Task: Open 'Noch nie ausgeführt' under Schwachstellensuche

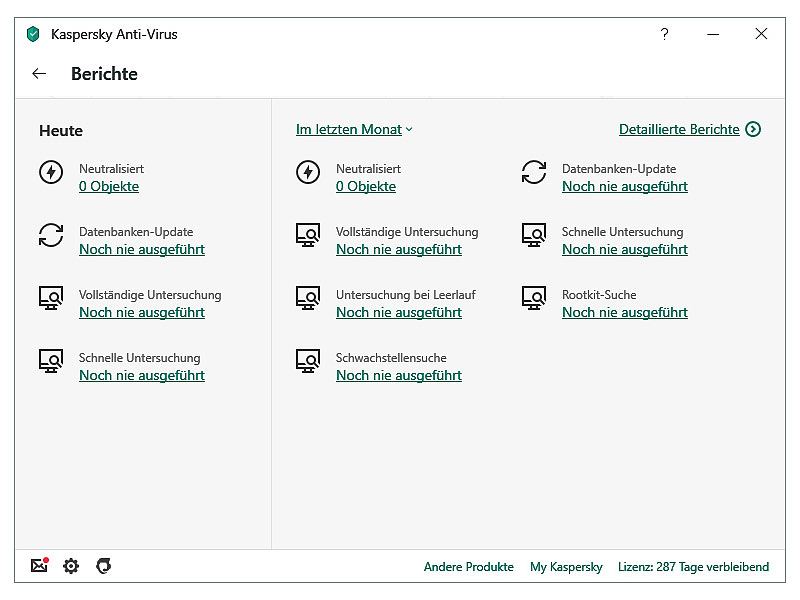Action: point(399,376)
